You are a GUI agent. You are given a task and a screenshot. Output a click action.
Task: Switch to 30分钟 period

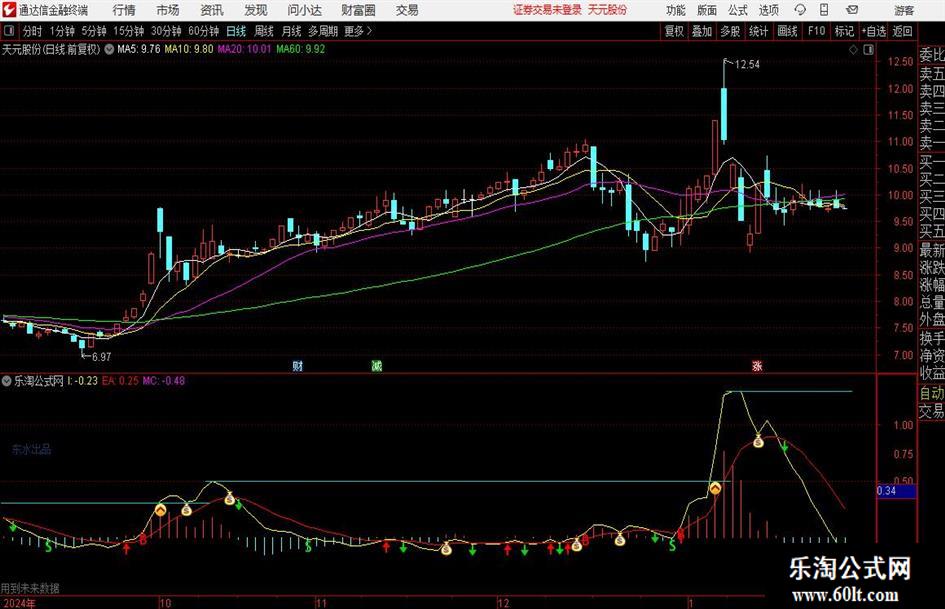[166, 31]
